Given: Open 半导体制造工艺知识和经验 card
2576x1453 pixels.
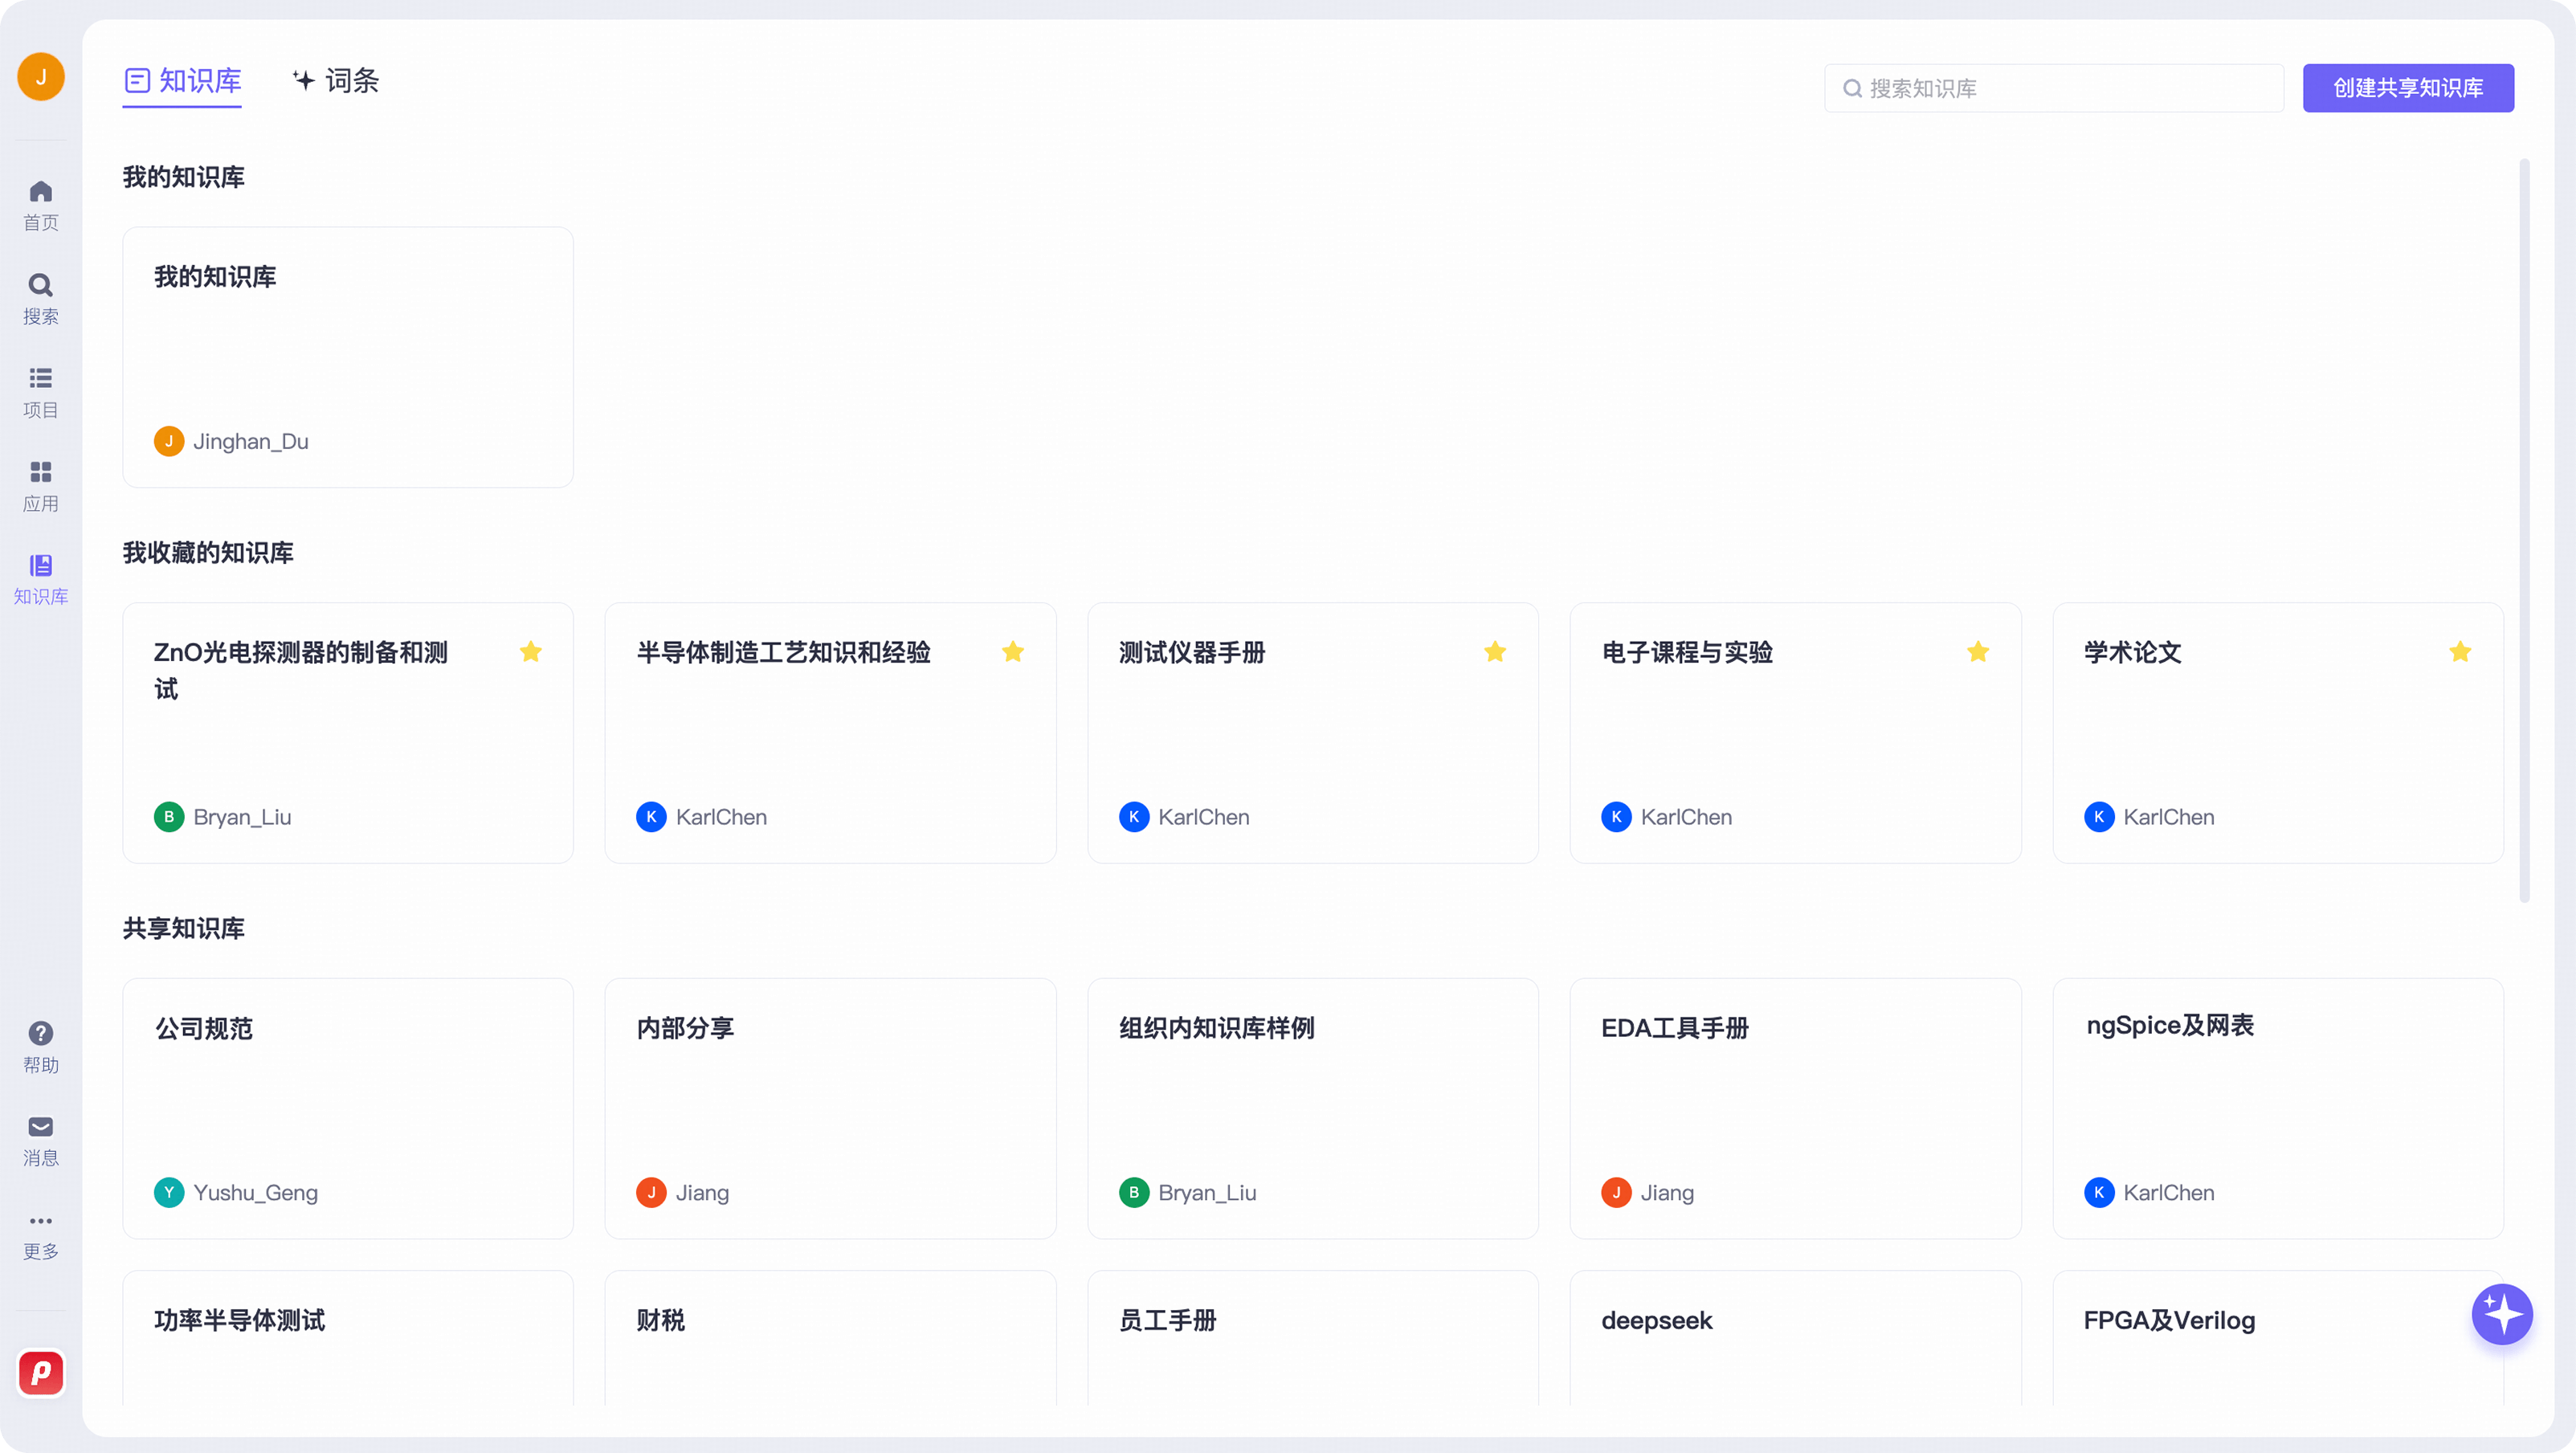Looking at the screenshot, I should tap(830, 733).
